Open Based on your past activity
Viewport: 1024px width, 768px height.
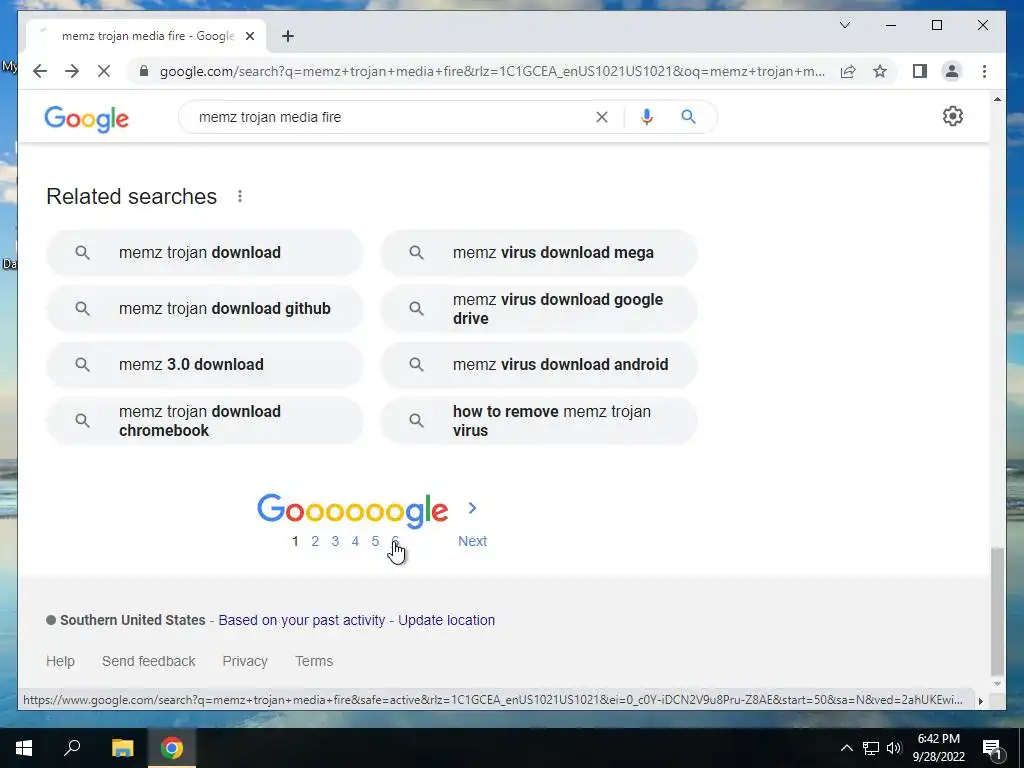(x=302, y=620)
